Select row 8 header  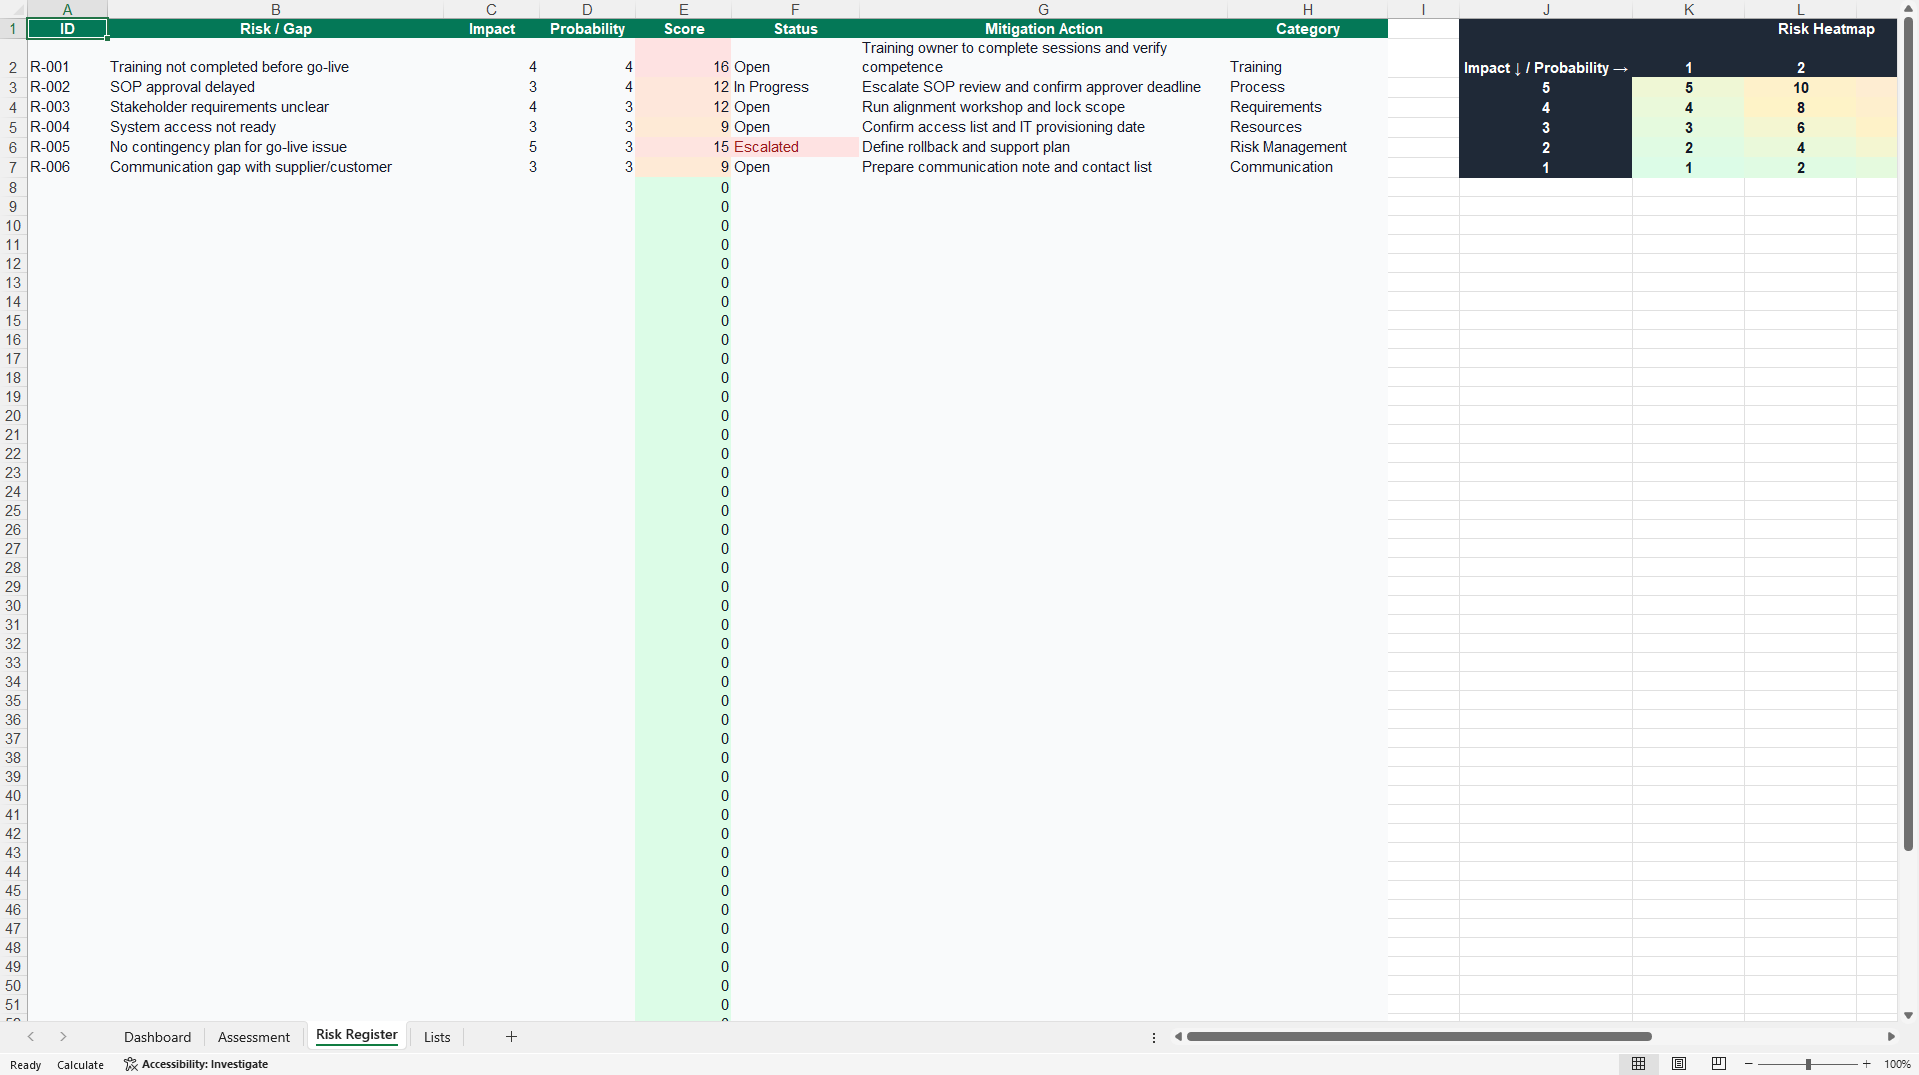(13, 188)
